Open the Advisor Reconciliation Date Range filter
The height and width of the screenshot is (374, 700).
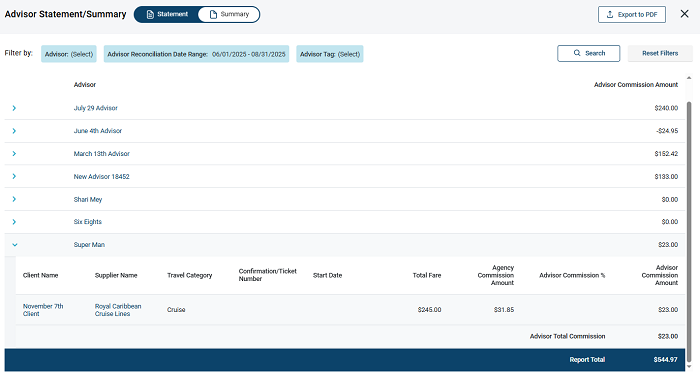pyautogui.click(x=196, y=54)
